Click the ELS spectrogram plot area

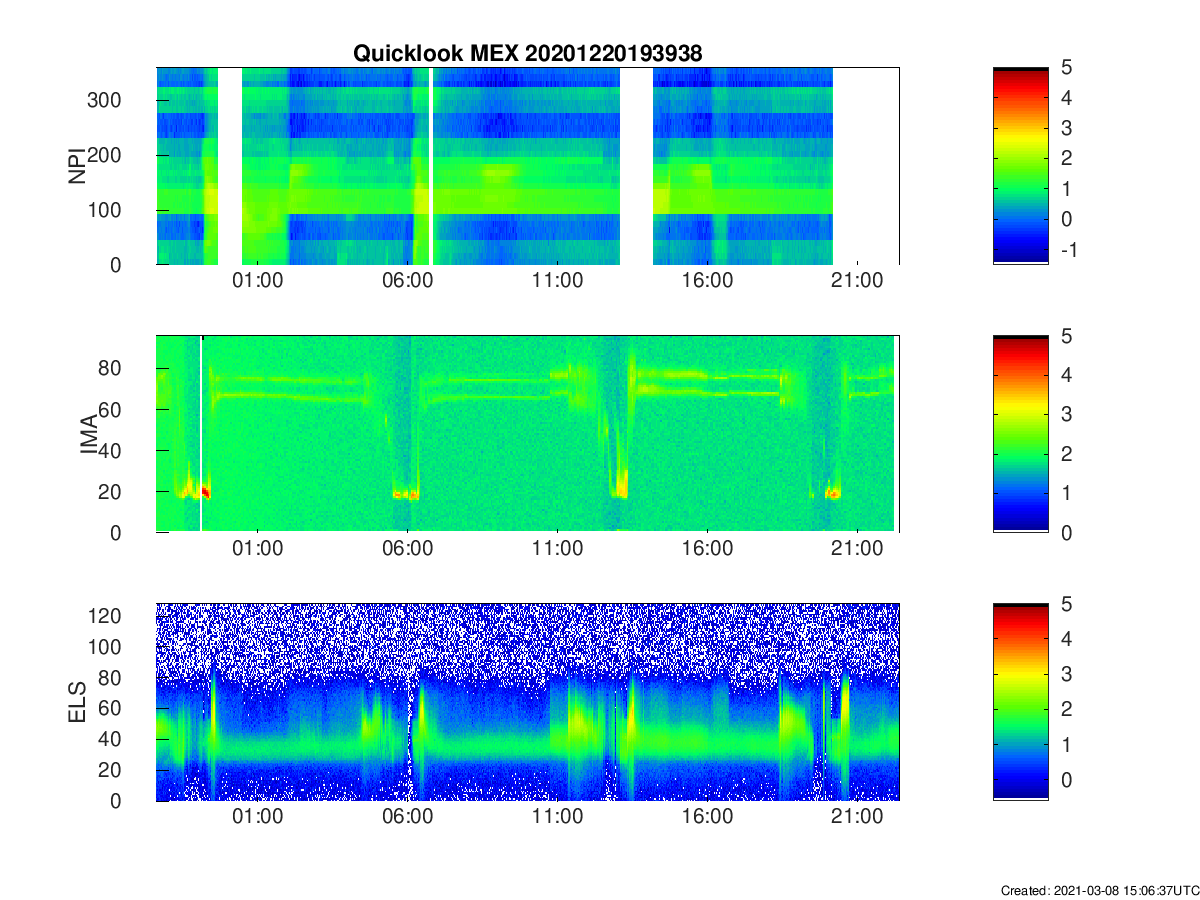point(527,702)
